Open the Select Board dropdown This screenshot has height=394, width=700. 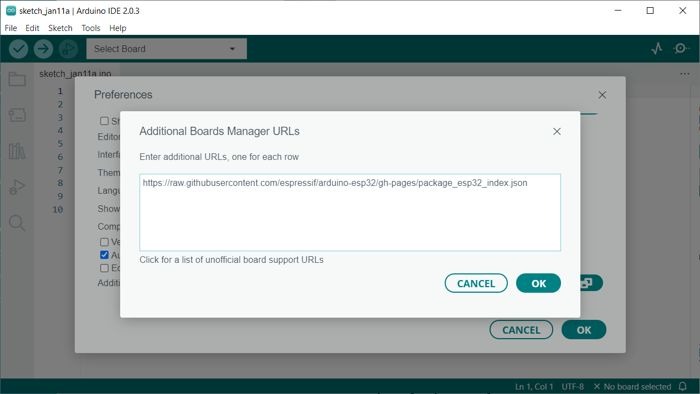point(166,49)
